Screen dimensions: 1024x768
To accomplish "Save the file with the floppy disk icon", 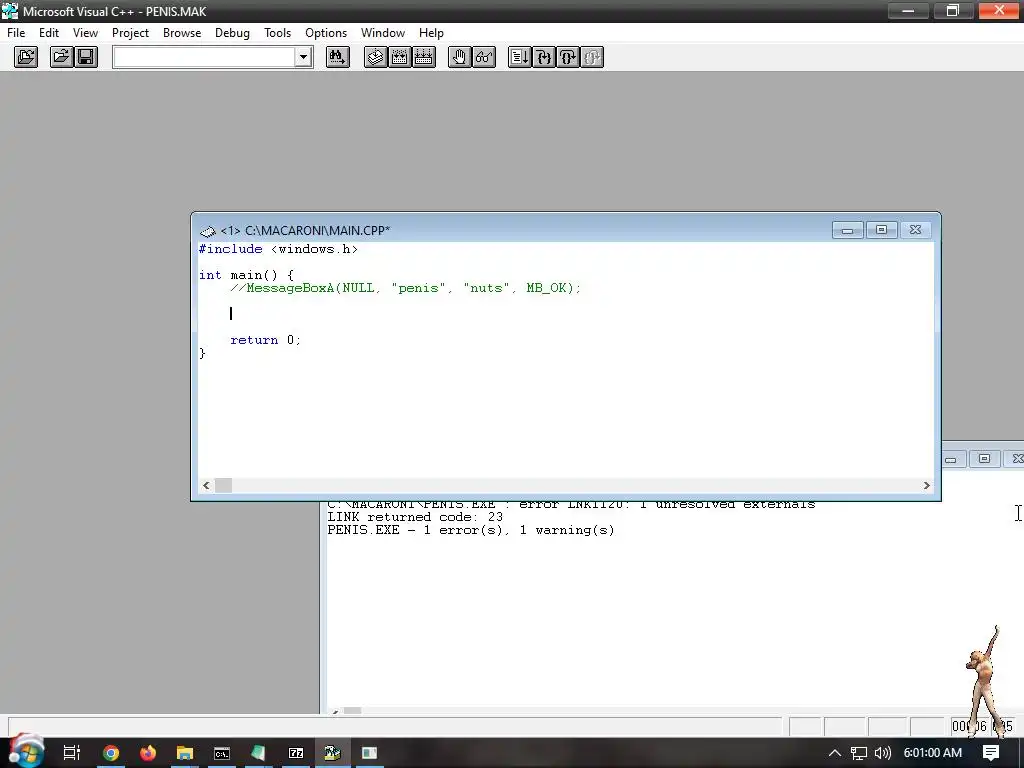I will [86, 57].
